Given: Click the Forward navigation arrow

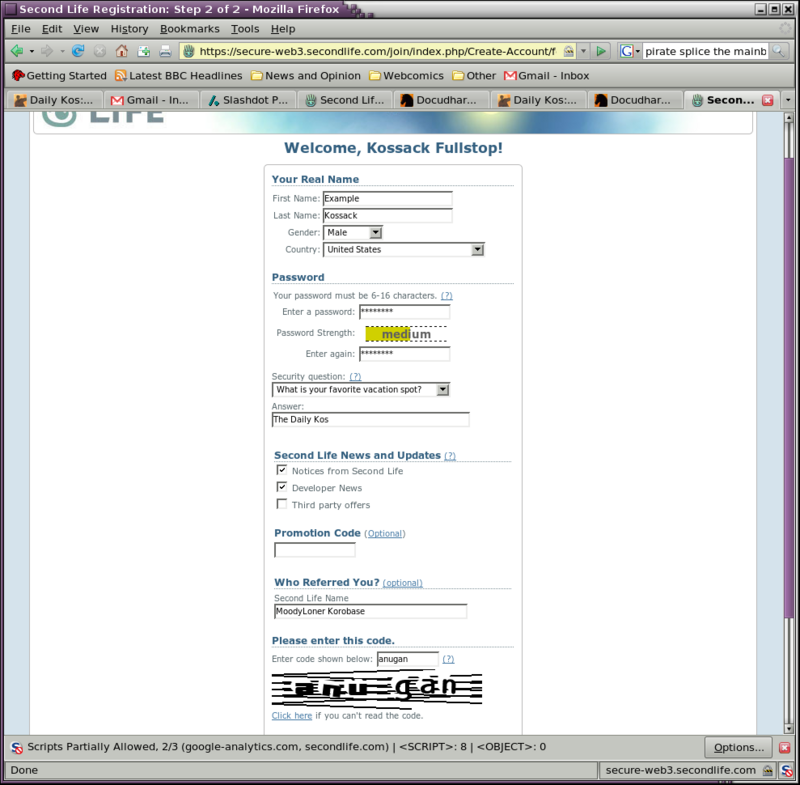Looking at the screenshot, I should (47, 51).
